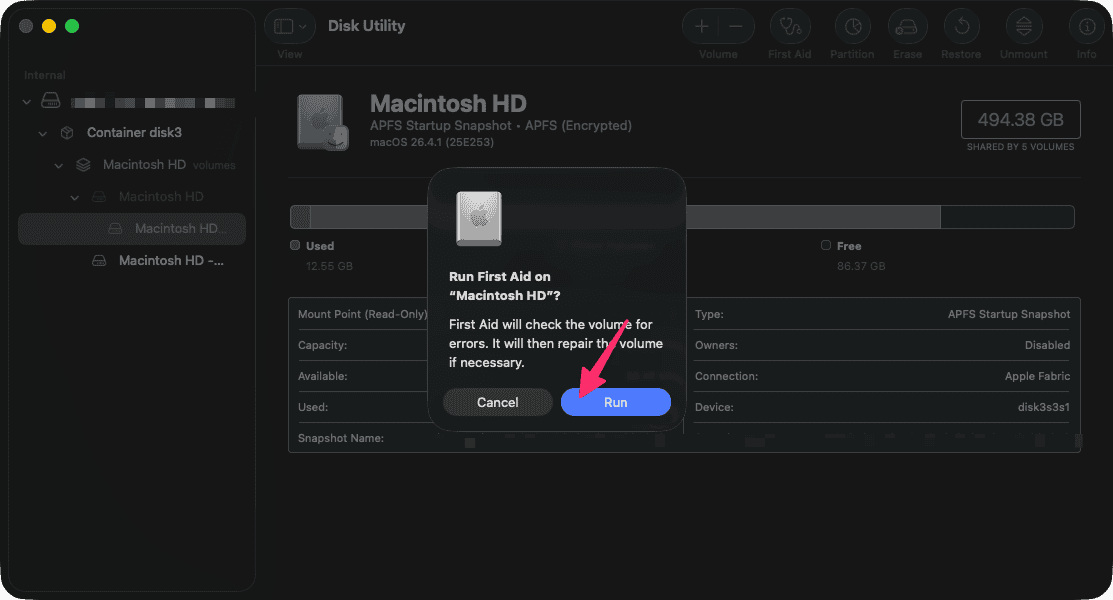Open volume Info from the toolbar
Screen dimensions: 1113x600
point(1086,27)
